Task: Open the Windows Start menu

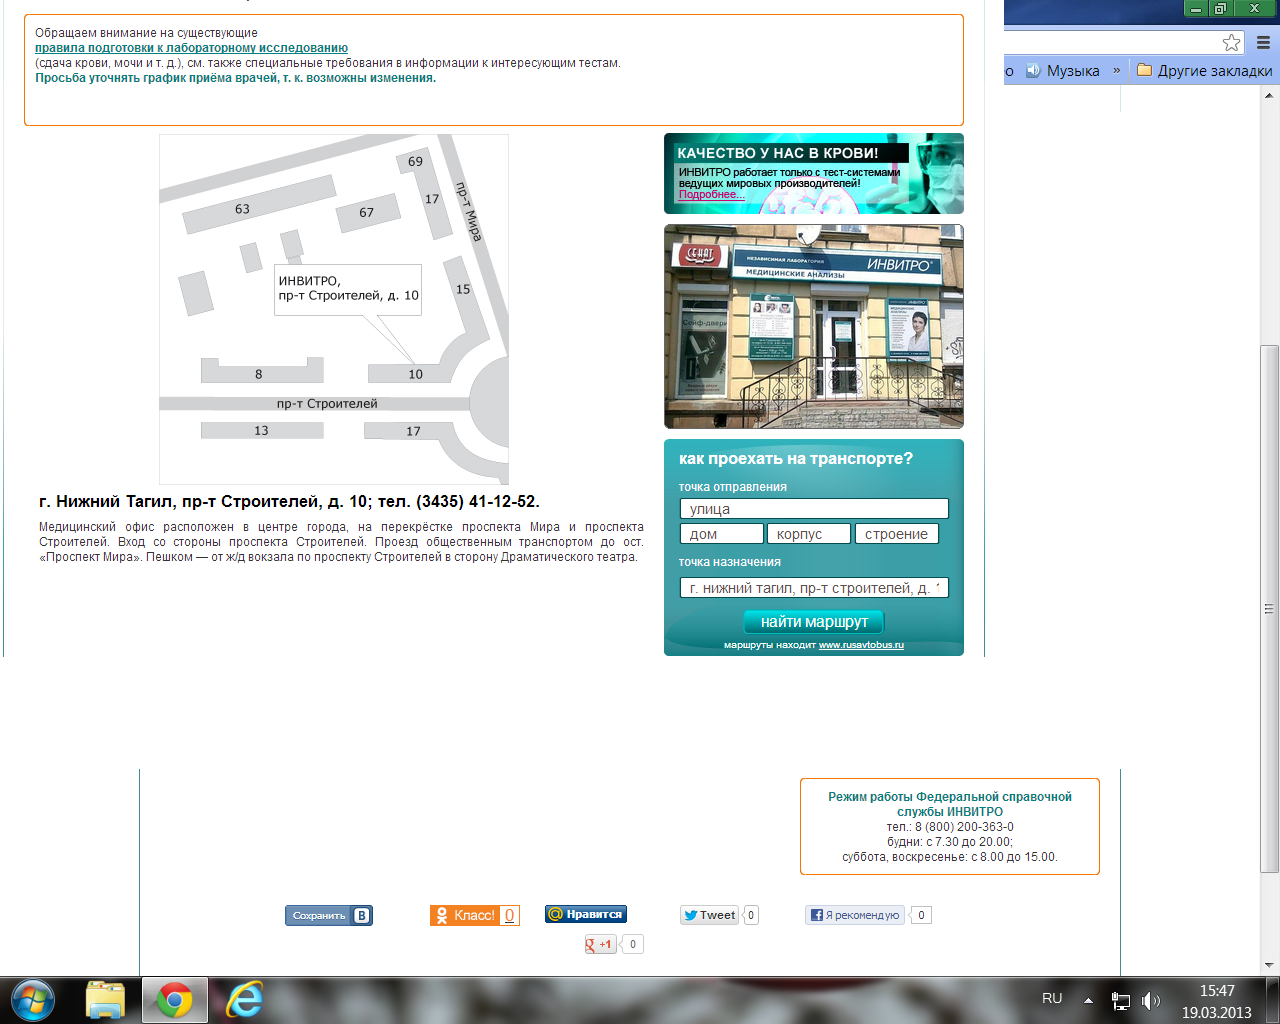Action: click(32, 1000)
